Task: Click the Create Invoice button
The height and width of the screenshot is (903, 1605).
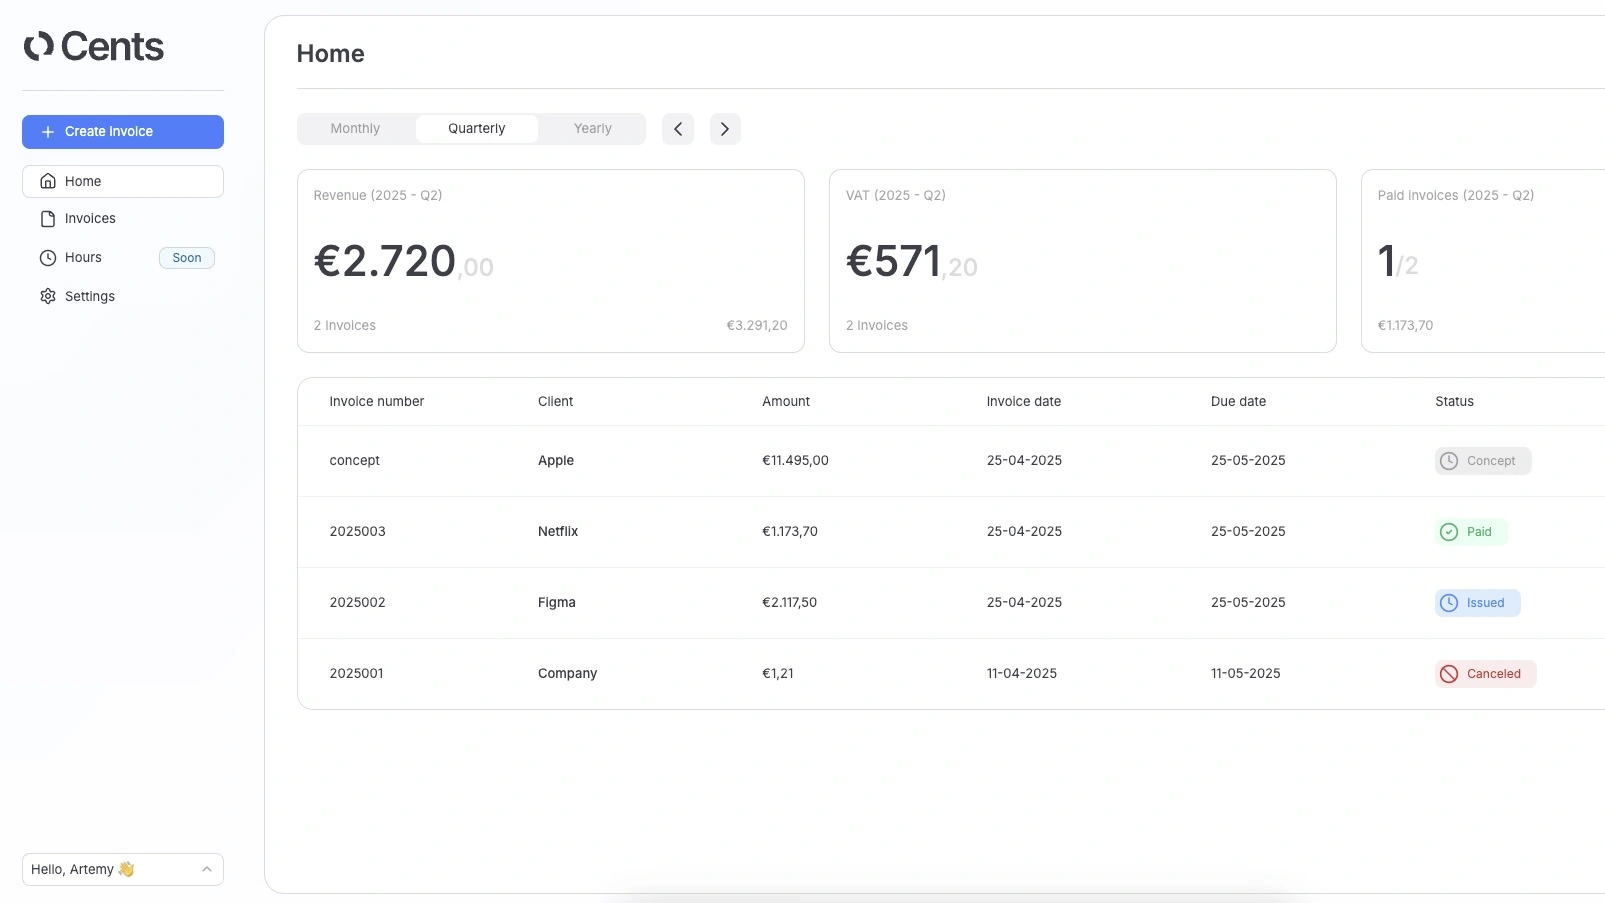Action: pyautogui.click(x=122, y=131)
